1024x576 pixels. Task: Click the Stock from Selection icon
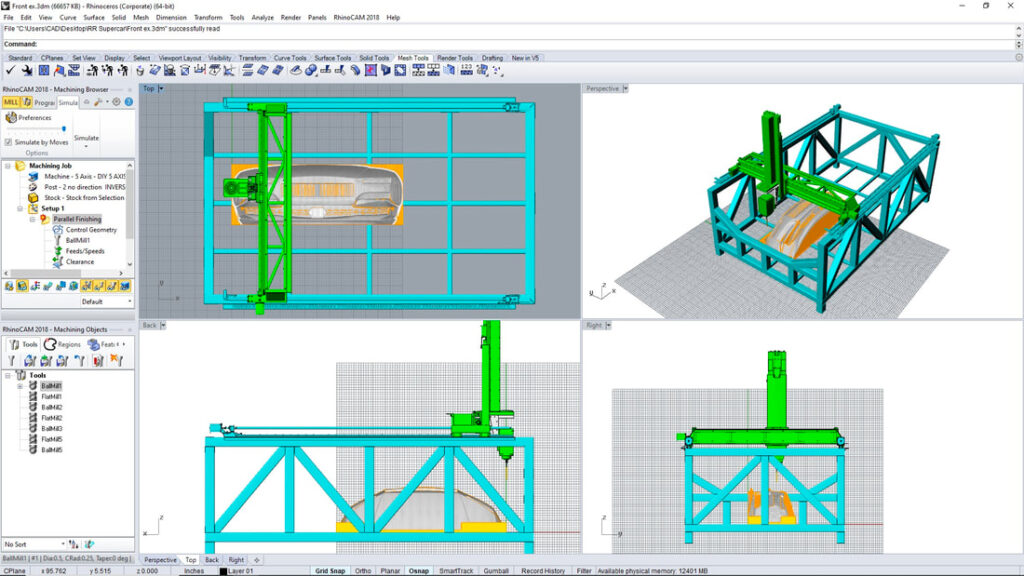35,198
